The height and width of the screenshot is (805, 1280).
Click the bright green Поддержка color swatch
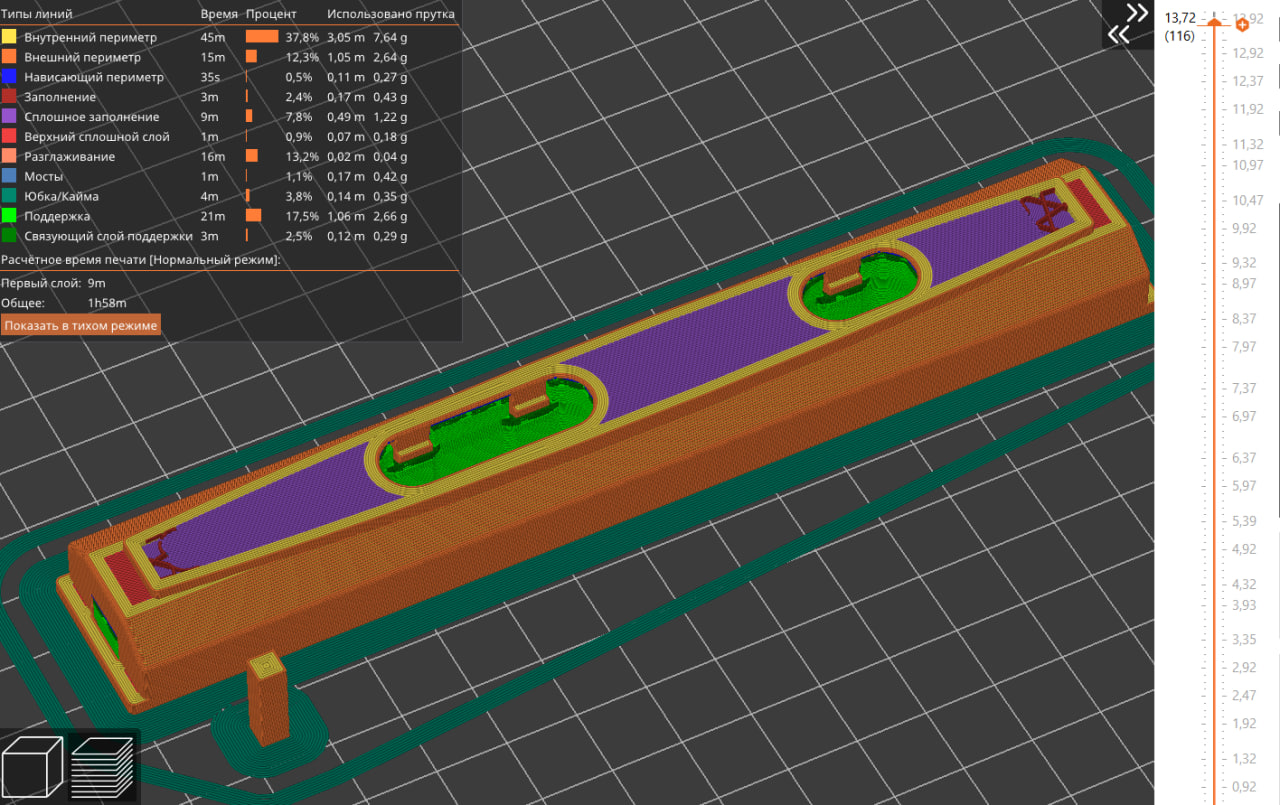9,217
